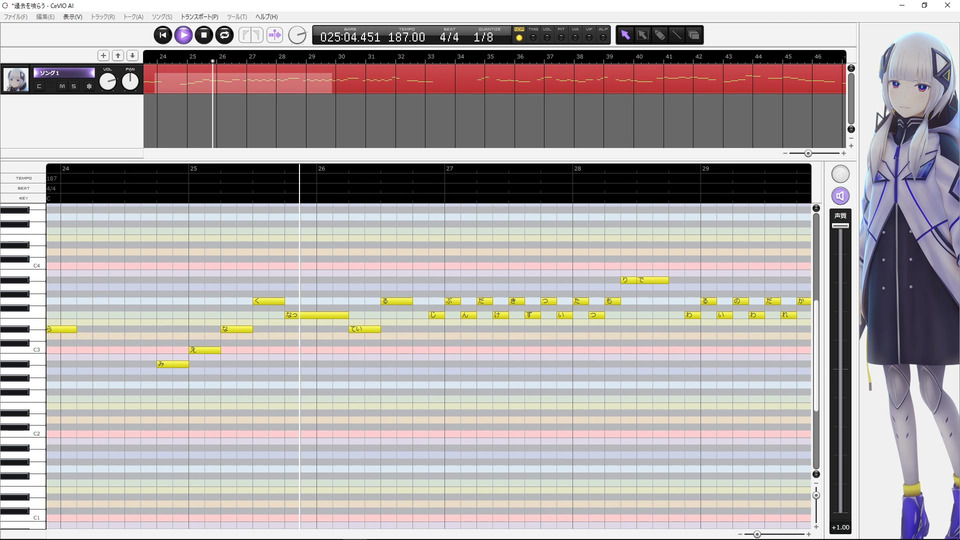Click the piano roll horizontal zoom slider

pos(757,534)
